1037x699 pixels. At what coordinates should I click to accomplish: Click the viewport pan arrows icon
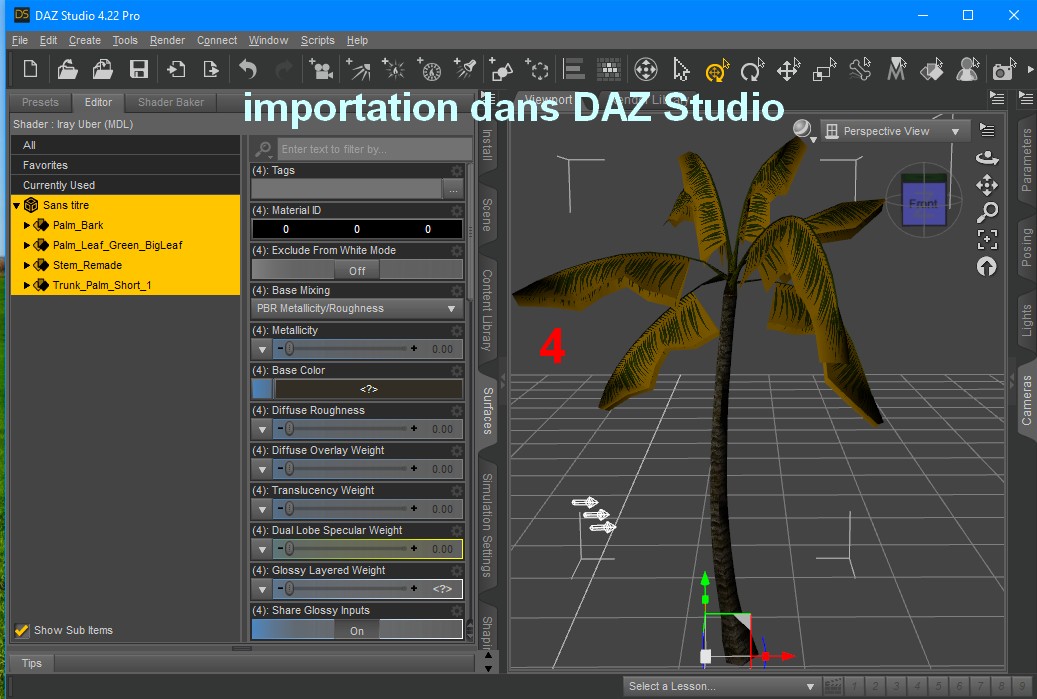pyautogui.click(x=987, y=185)
